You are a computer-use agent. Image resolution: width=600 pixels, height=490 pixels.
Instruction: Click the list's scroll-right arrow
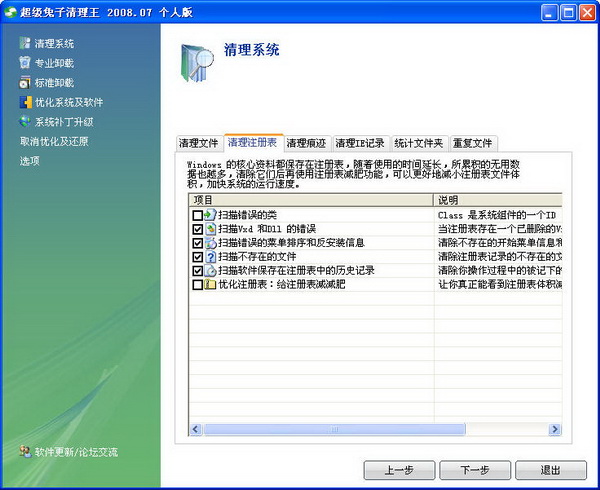pyautogui.click(x=555, y=429)
